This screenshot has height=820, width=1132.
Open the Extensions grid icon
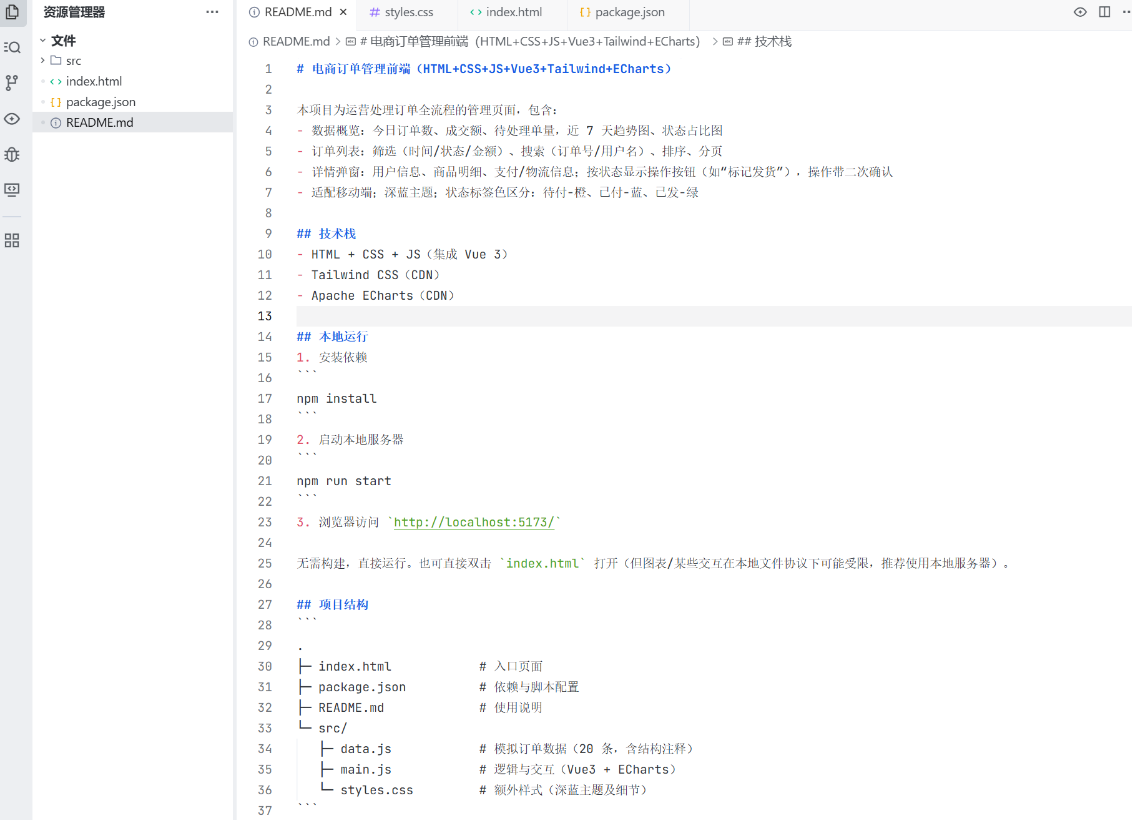coord(12,240)
